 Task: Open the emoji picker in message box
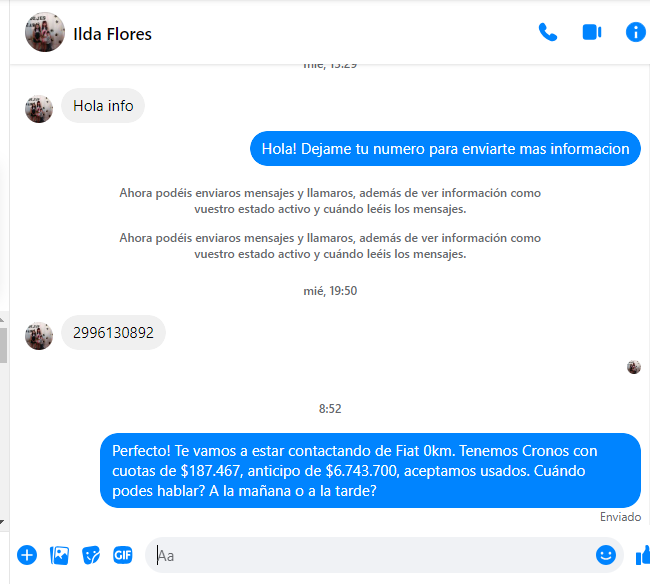(606, 555)
